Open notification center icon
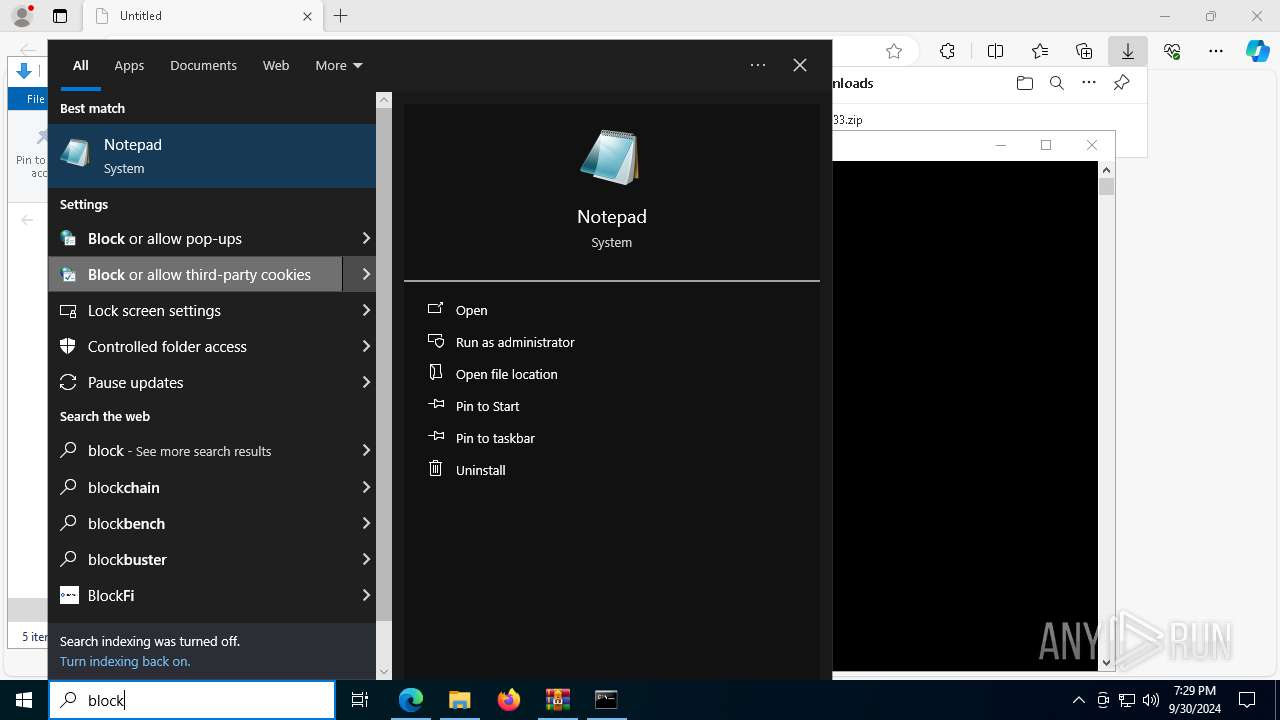The width and height of the screenshot is (1280, 720). (x=1247, y=700)
